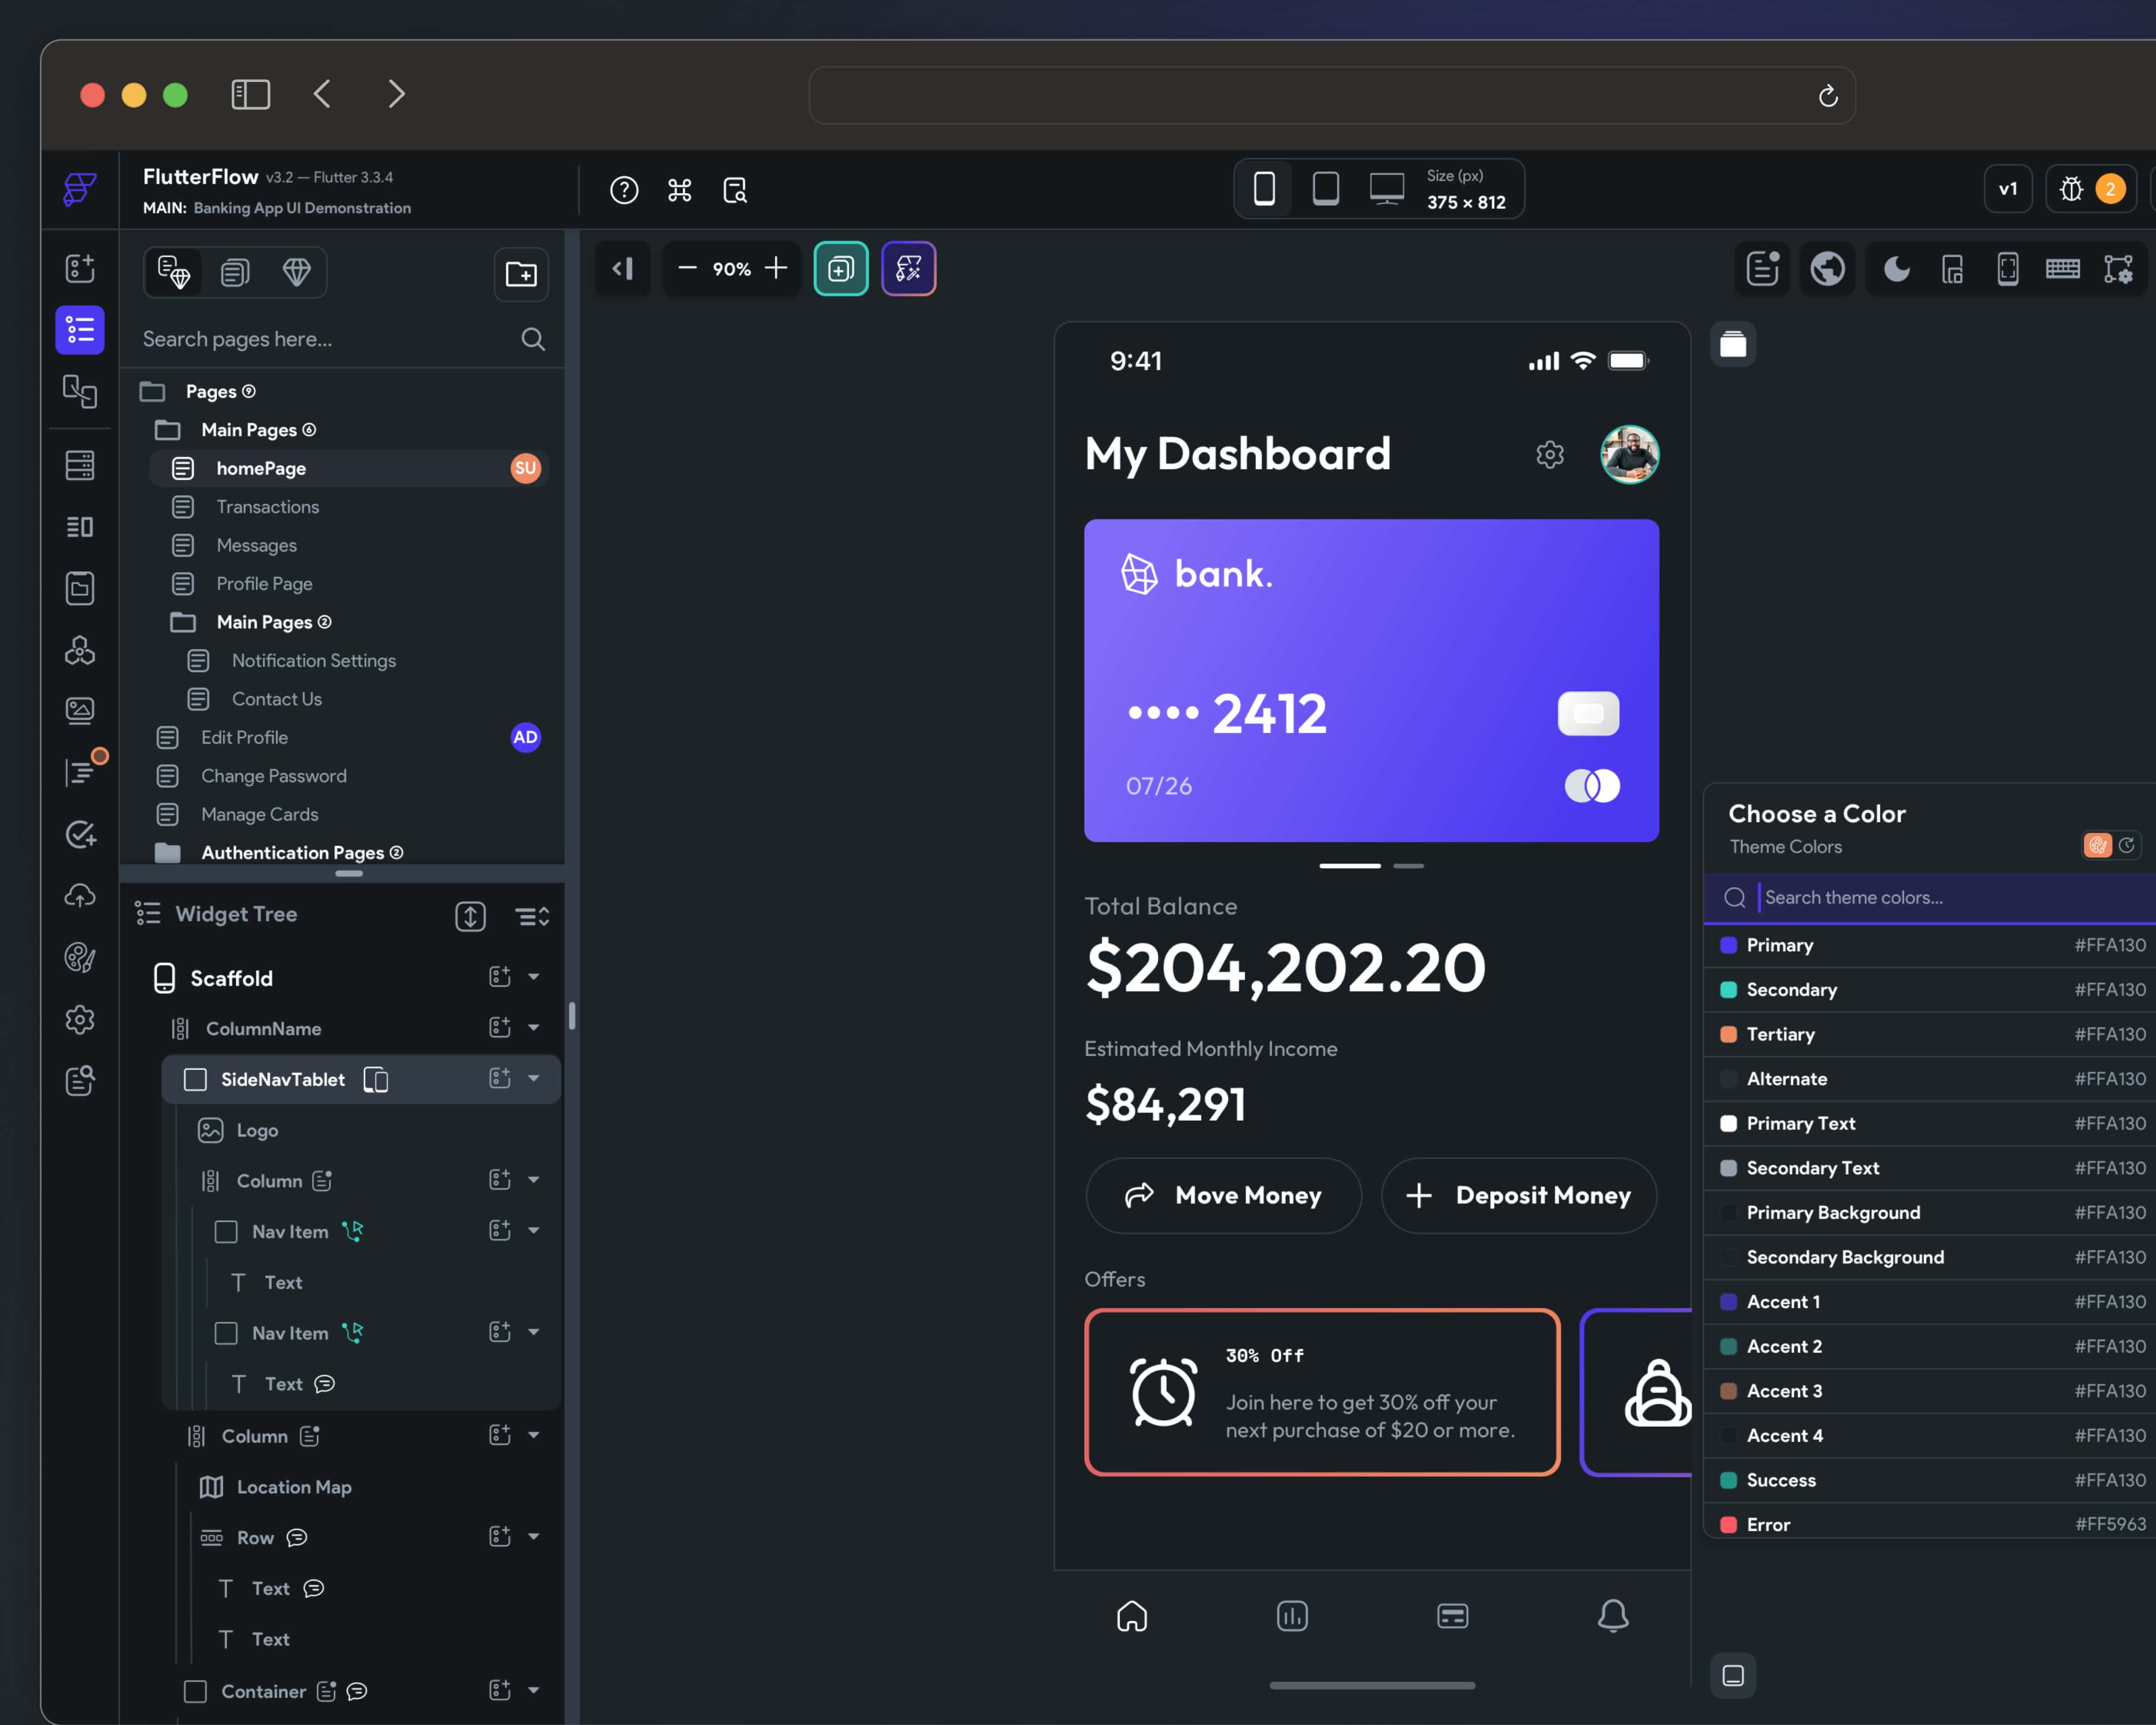
Task: Toggle the keyboard display icon in toolbar
Action: tap(2062, 269)
